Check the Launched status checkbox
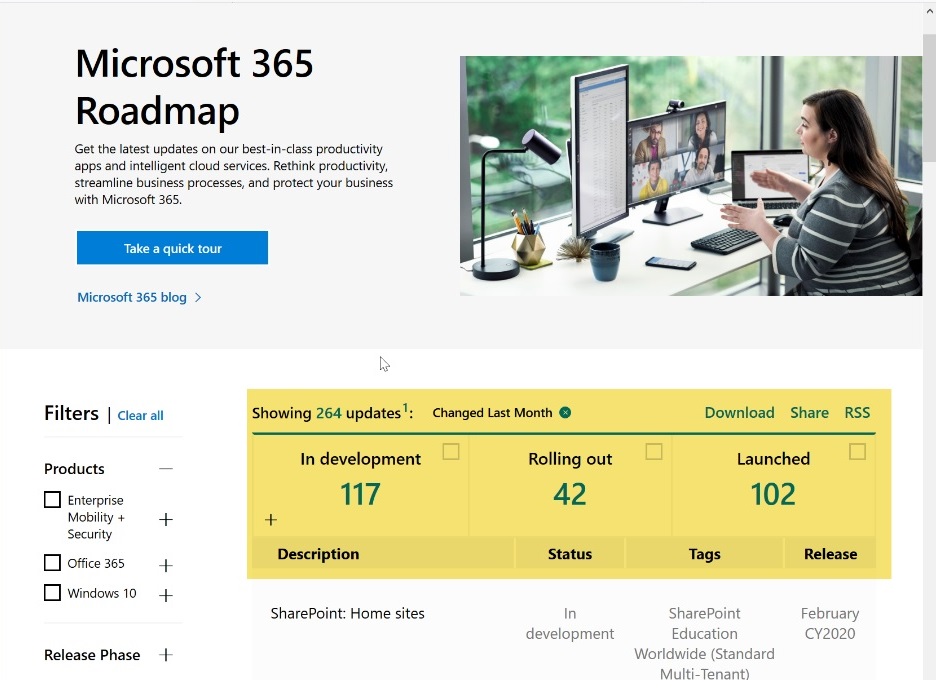The height and width of the screenshot is (695, 937). [x=858, y=452]
